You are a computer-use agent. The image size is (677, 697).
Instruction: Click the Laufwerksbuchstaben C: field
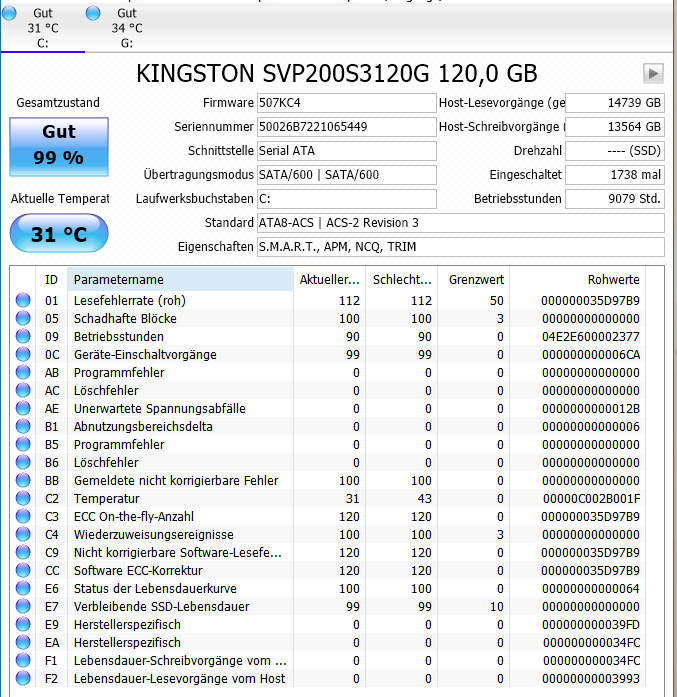[x=346, y=199]
